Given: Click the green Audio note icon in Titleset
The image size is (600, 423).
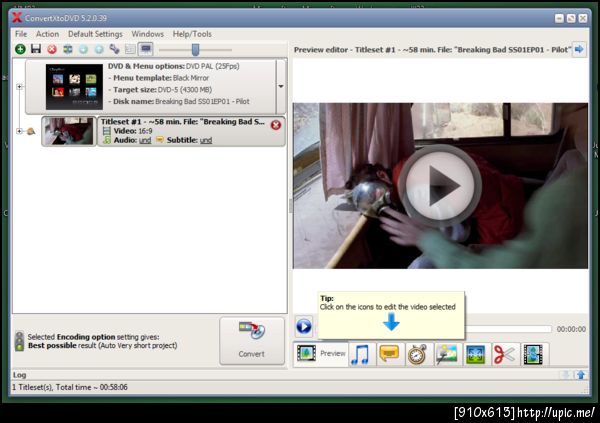Looking at the screenshot, I should click(x=107, y=140).
